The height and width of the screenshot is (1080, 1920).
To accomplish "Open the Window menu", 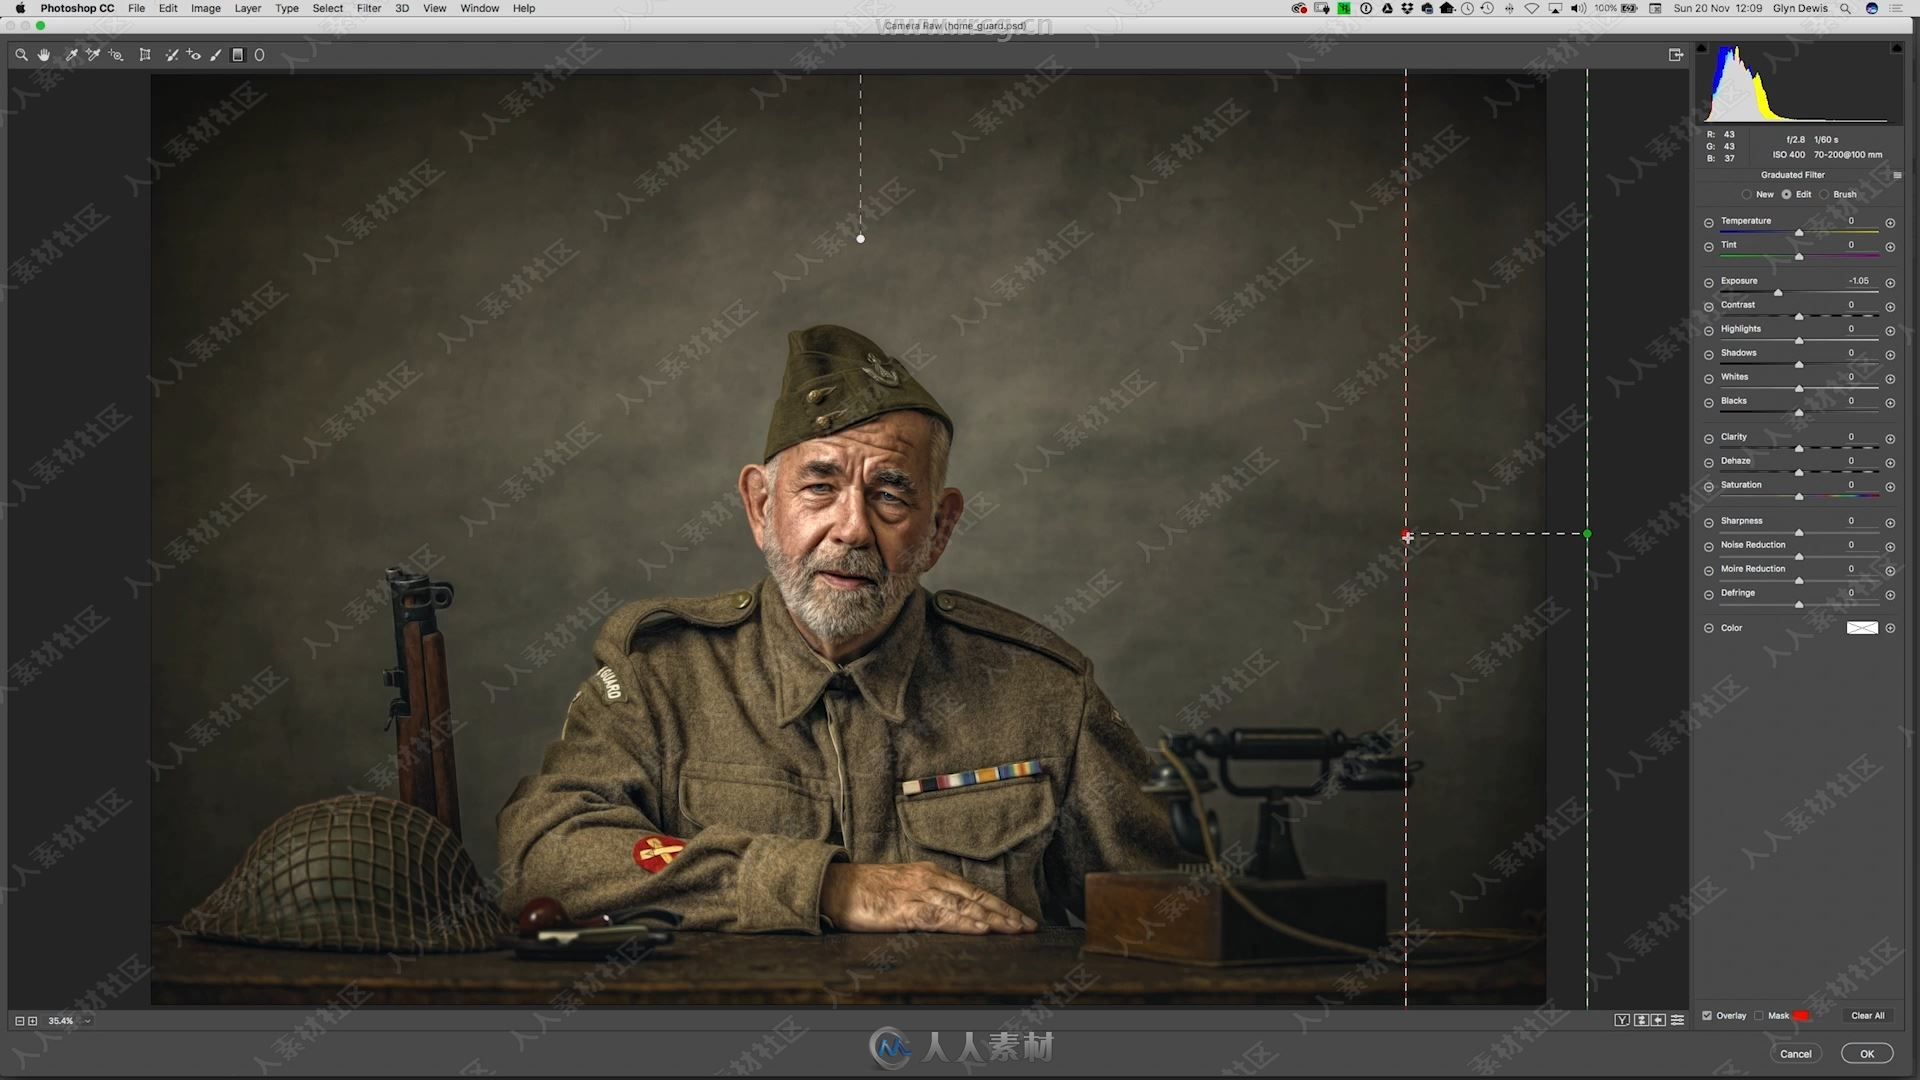I will click(480, 8).
